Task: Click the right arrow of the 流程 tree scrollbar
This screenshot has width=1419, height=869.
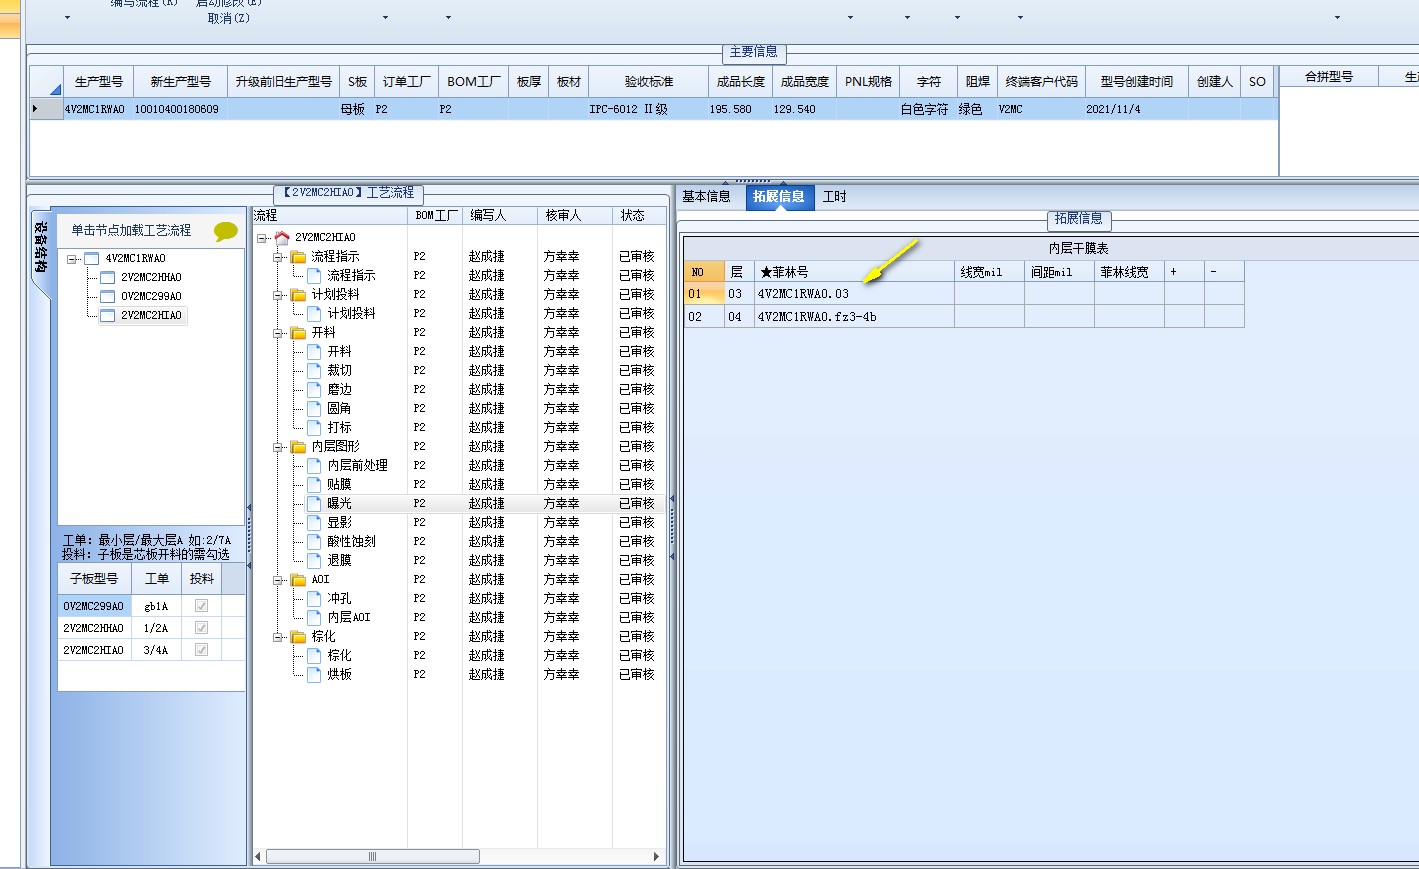Action: [657, 857]
